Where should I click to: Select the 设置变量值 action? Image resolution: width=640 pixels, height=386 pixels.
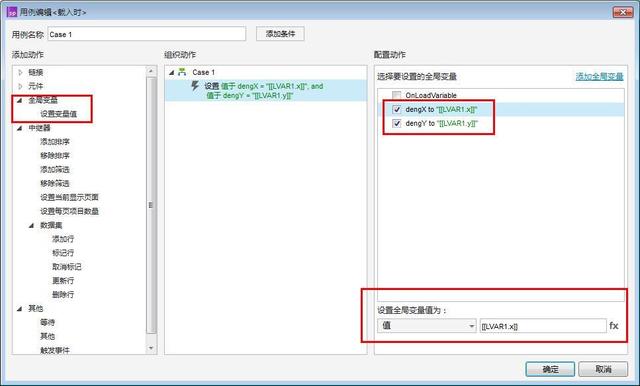58,114
